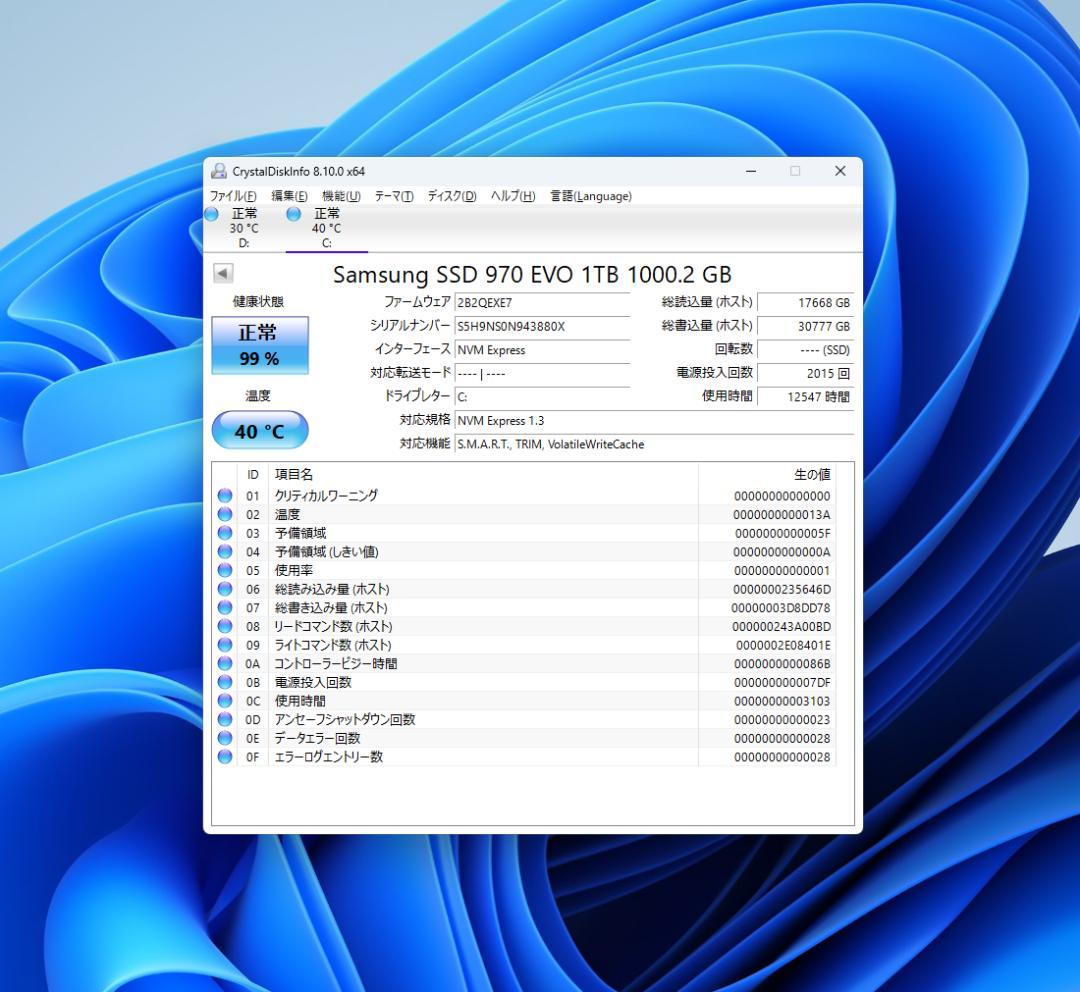The image size is (1080, 992).
Task: Click the drive letter field C:
Action: coord(542,397)
